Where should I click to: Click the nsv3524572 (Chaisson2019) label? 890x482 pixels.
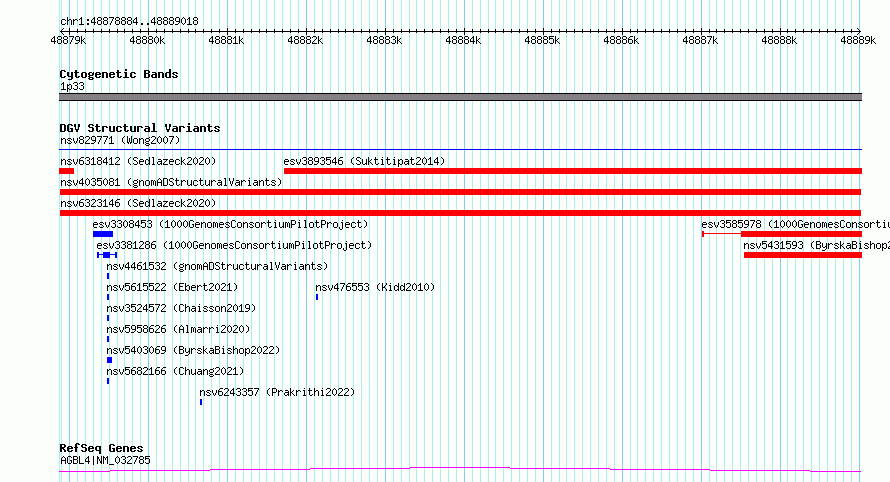tap(182, 308)
